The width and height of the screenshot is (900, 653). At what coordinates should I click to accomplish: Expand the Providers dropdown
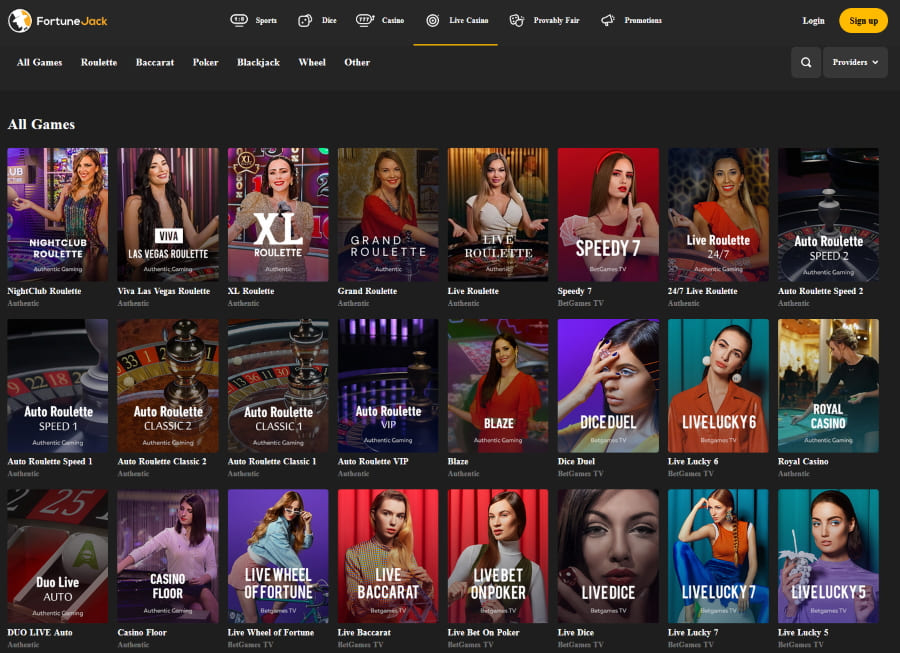[855, 62]
